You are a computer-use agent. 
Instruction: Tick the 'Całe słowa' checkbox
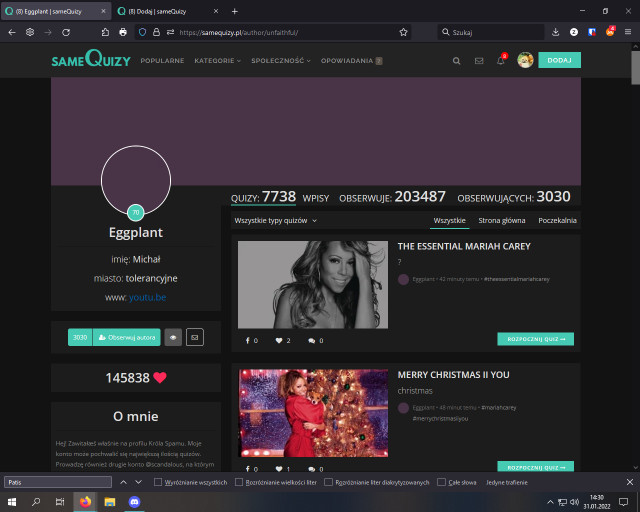tap(443, 482)
